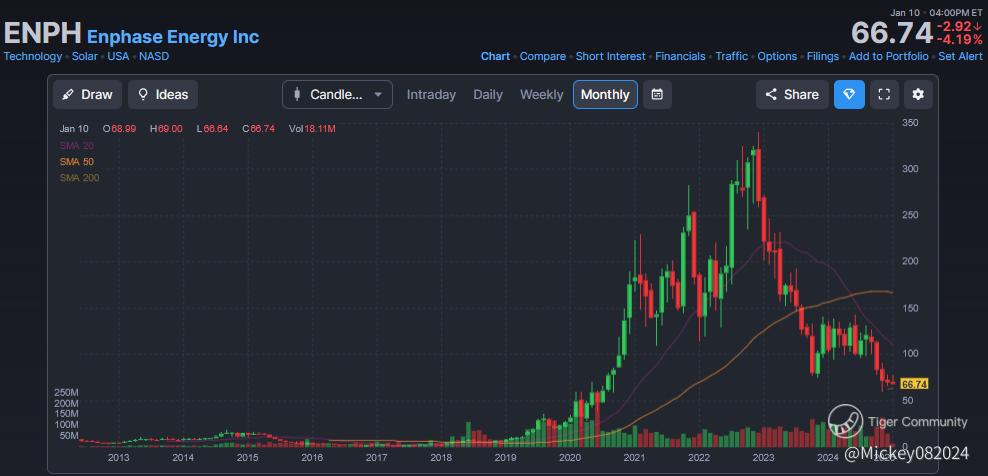988x476 pixels.
Task: Click Set Alert link
Action: click(x=960, y=56)
